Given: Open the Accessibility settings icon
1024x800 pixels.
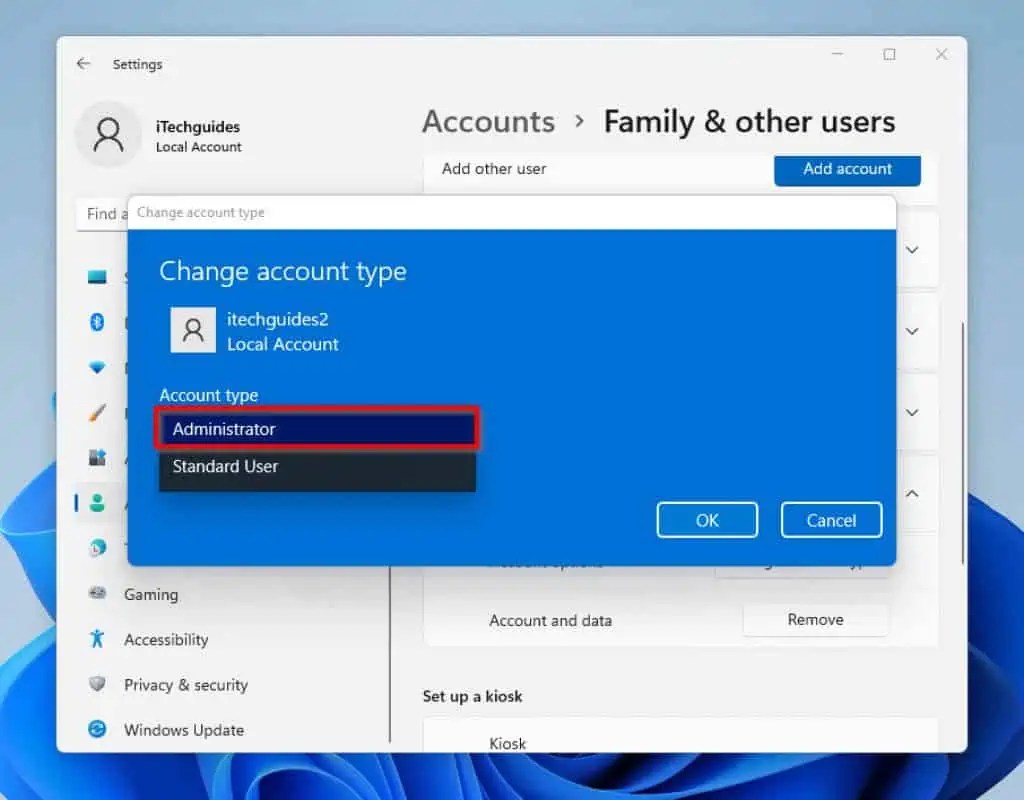Looking at the screenshot, I should [97, 639].
